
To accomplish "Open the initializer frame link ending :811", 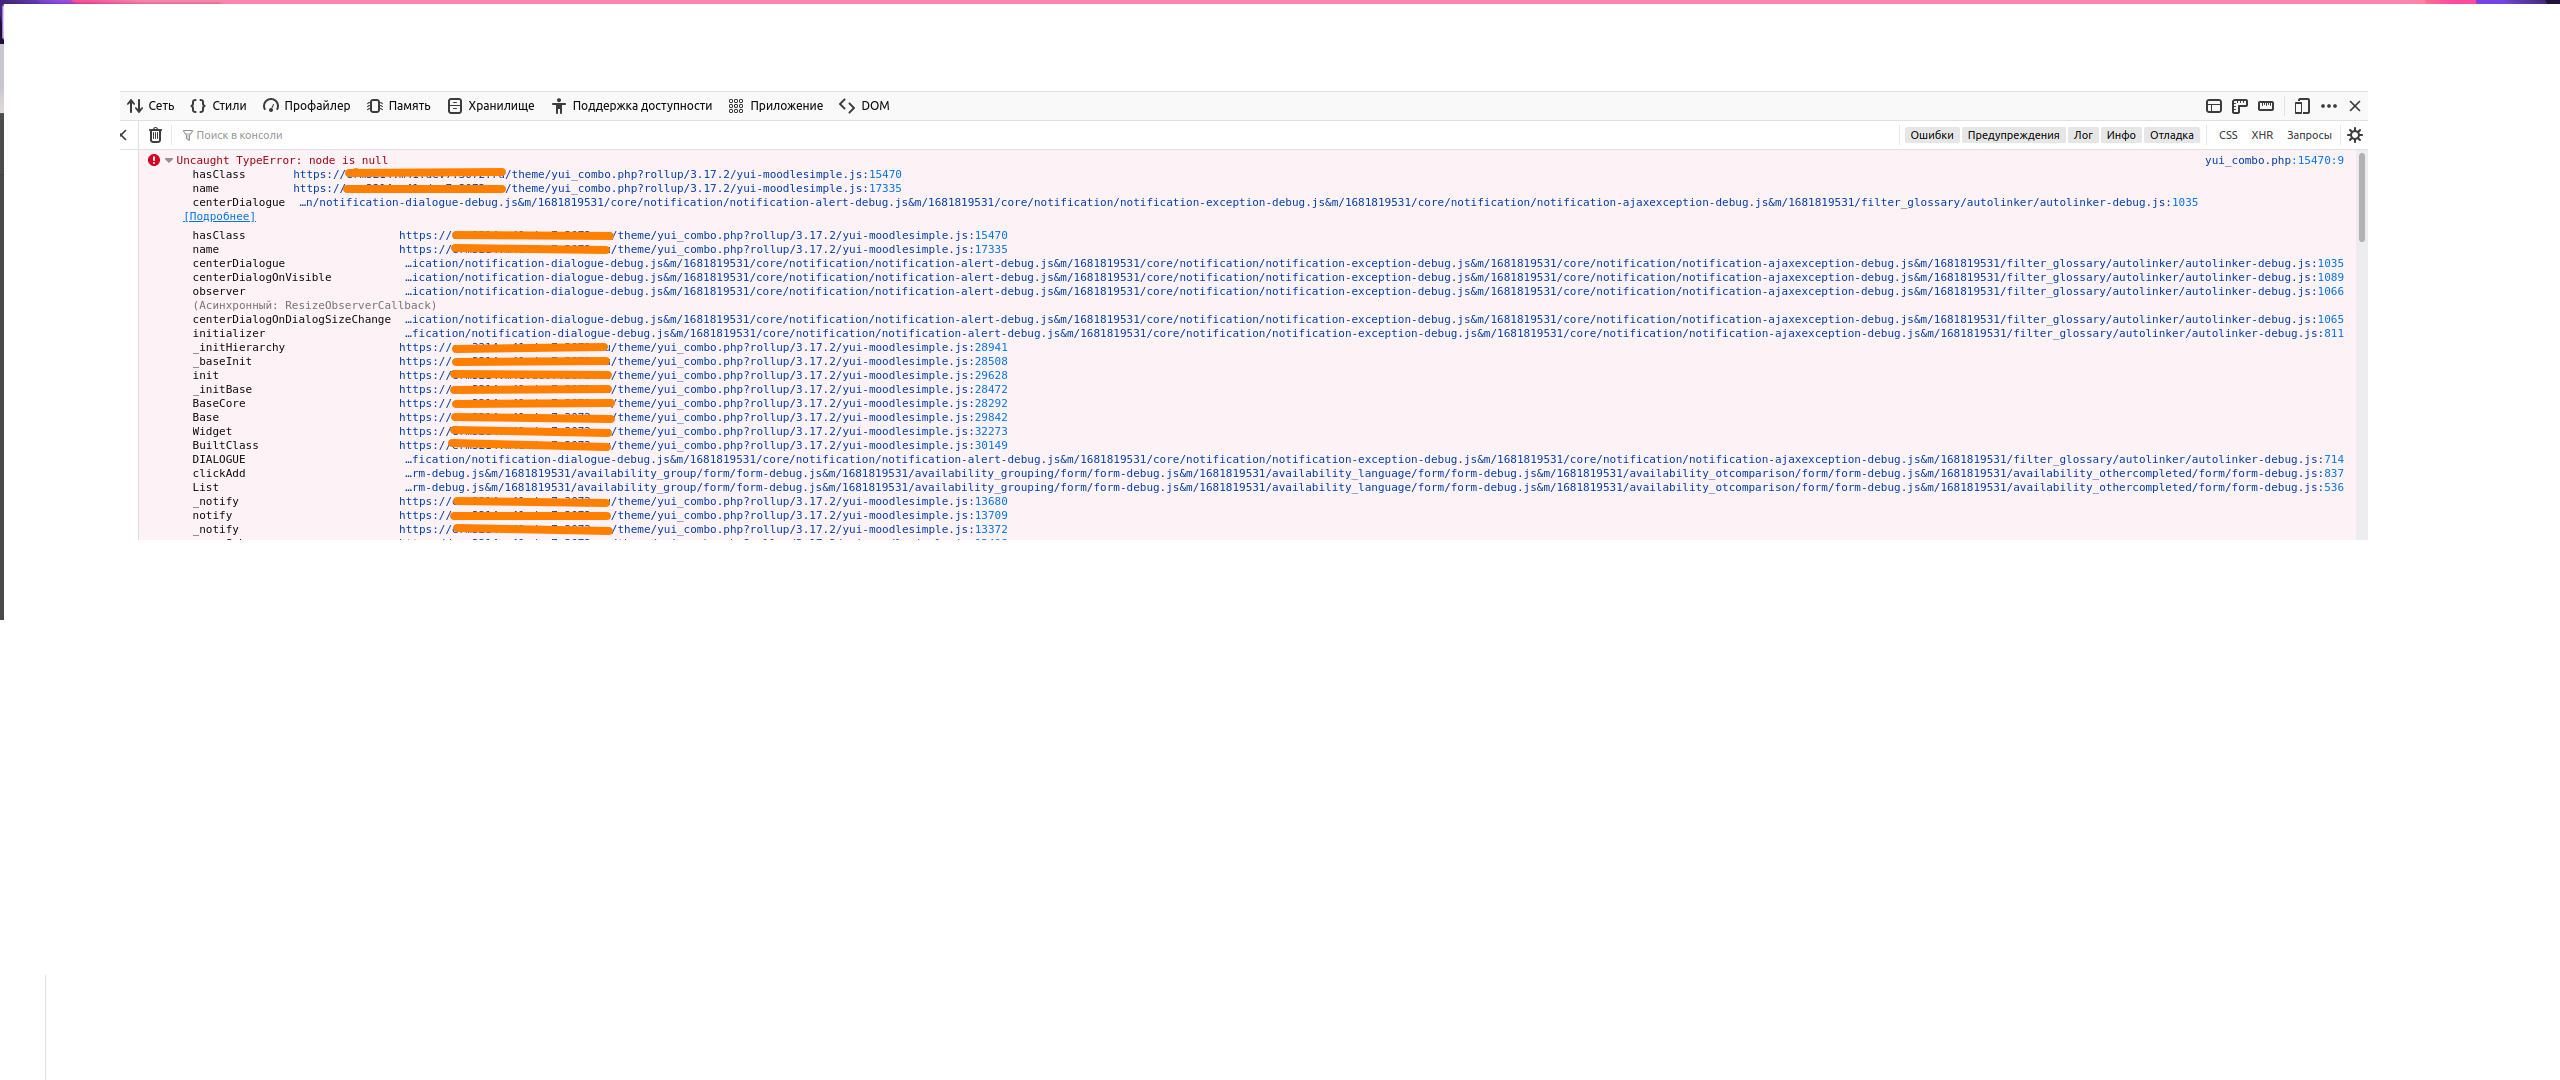I will 1374,334.
